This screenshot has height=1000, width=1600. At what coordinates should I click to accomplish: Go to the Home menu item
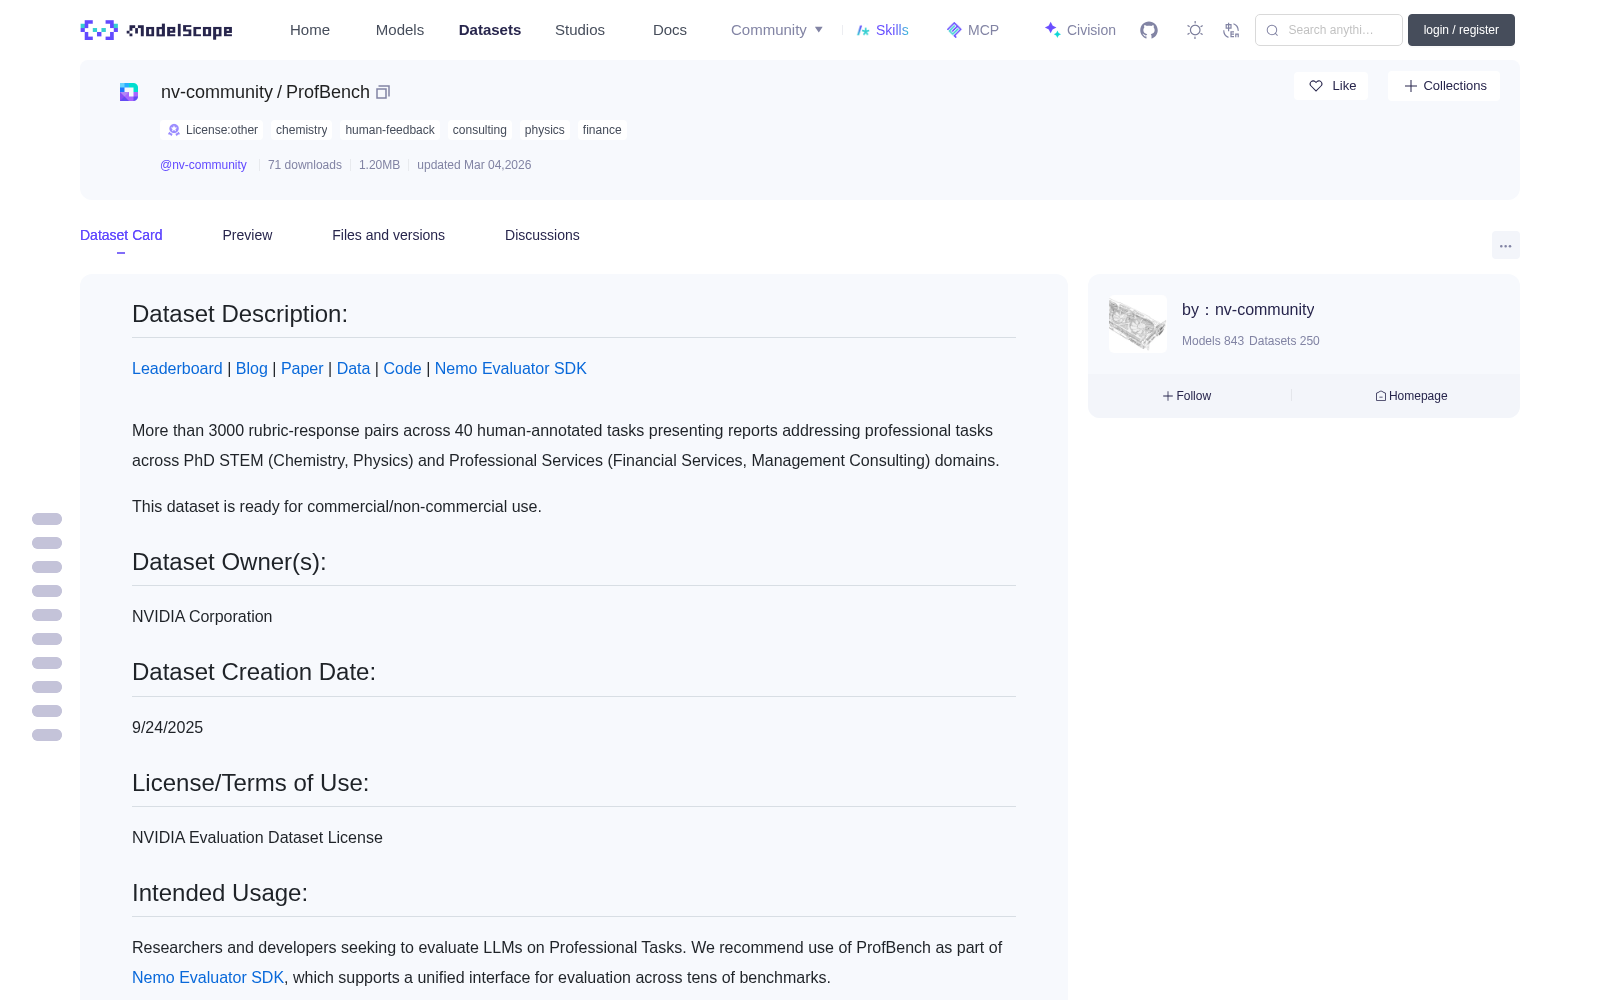click(310, 30)
